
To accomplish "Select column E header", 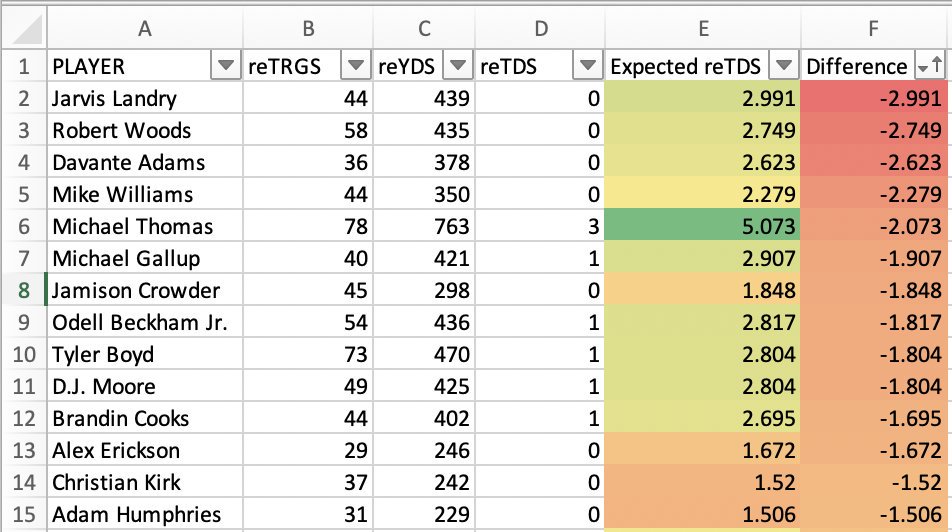I will pos(703,30).
